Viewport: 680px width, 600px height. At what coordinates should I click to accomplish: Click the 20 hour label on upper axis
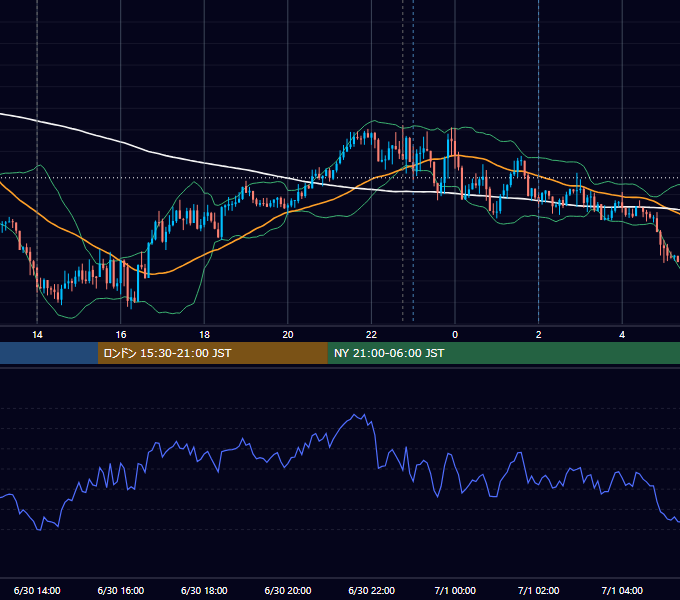[288, 335]
